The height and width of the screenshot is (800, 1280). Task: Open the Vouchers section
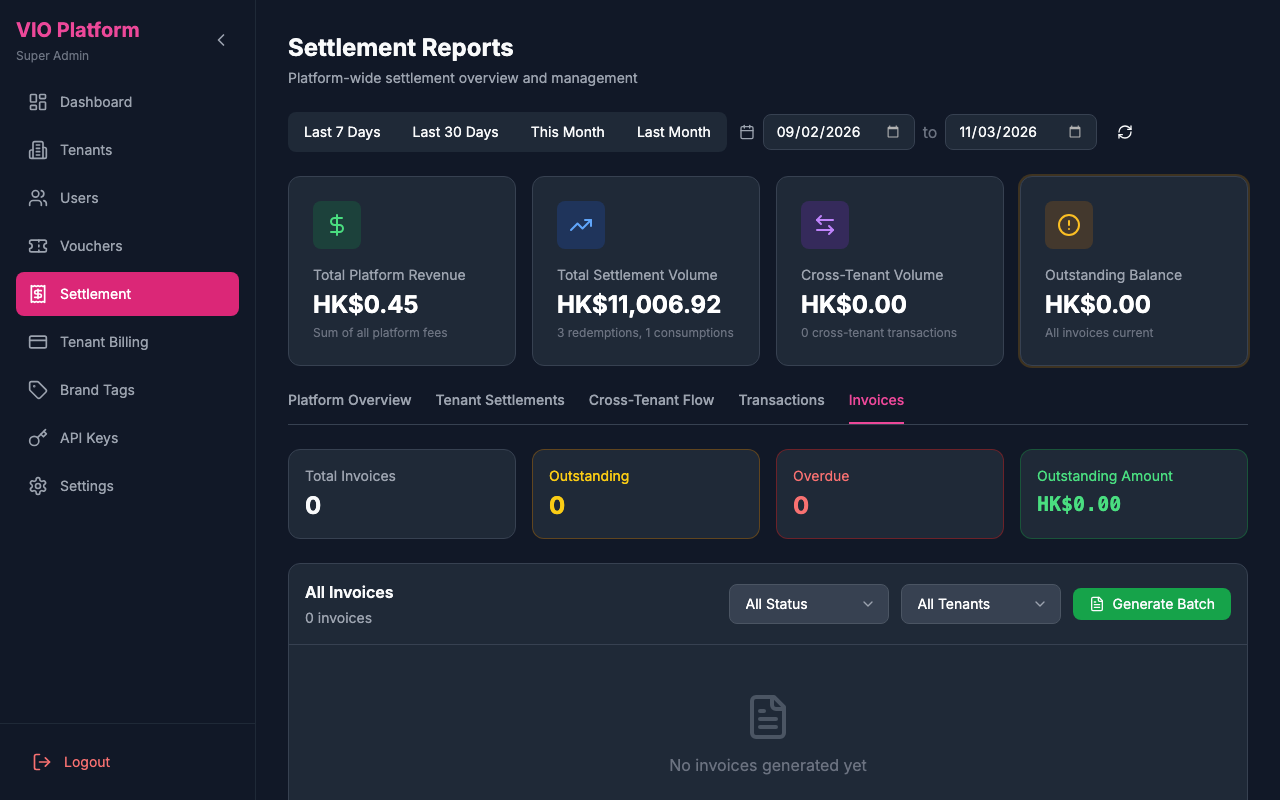click(x=91, y=246)
